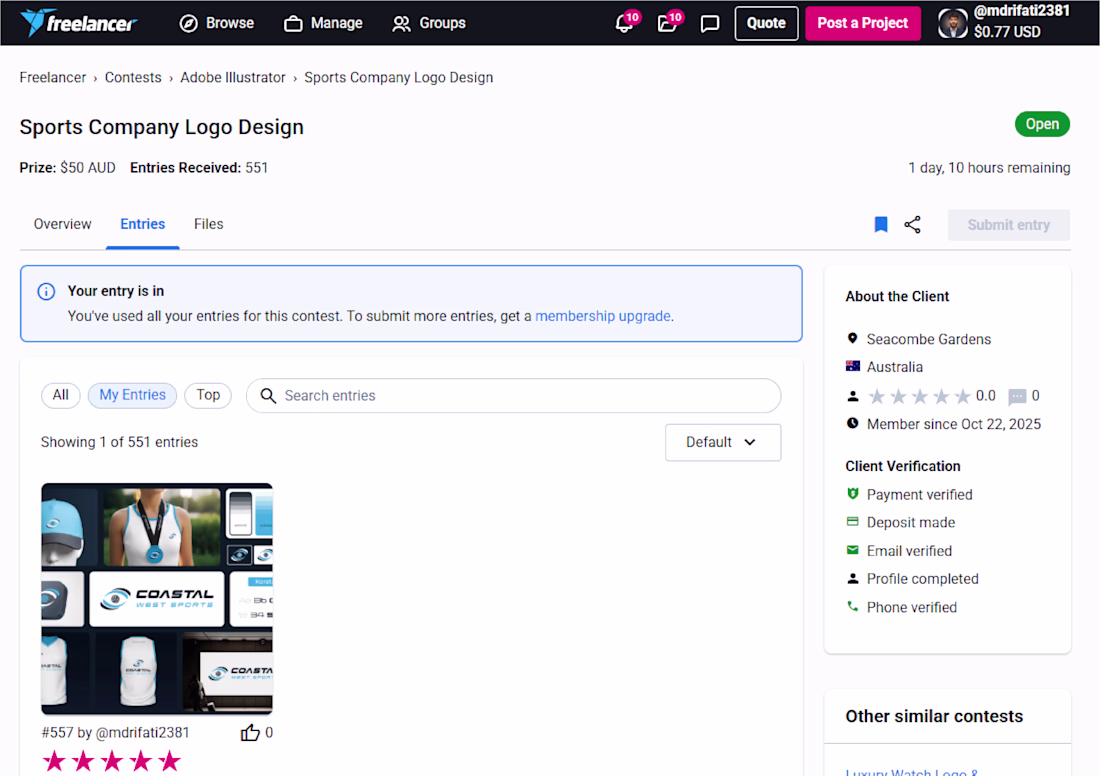Open the project updates folder icon
Screen dimensions: 1100x776
pyautogui.click(x=666, y=24)
